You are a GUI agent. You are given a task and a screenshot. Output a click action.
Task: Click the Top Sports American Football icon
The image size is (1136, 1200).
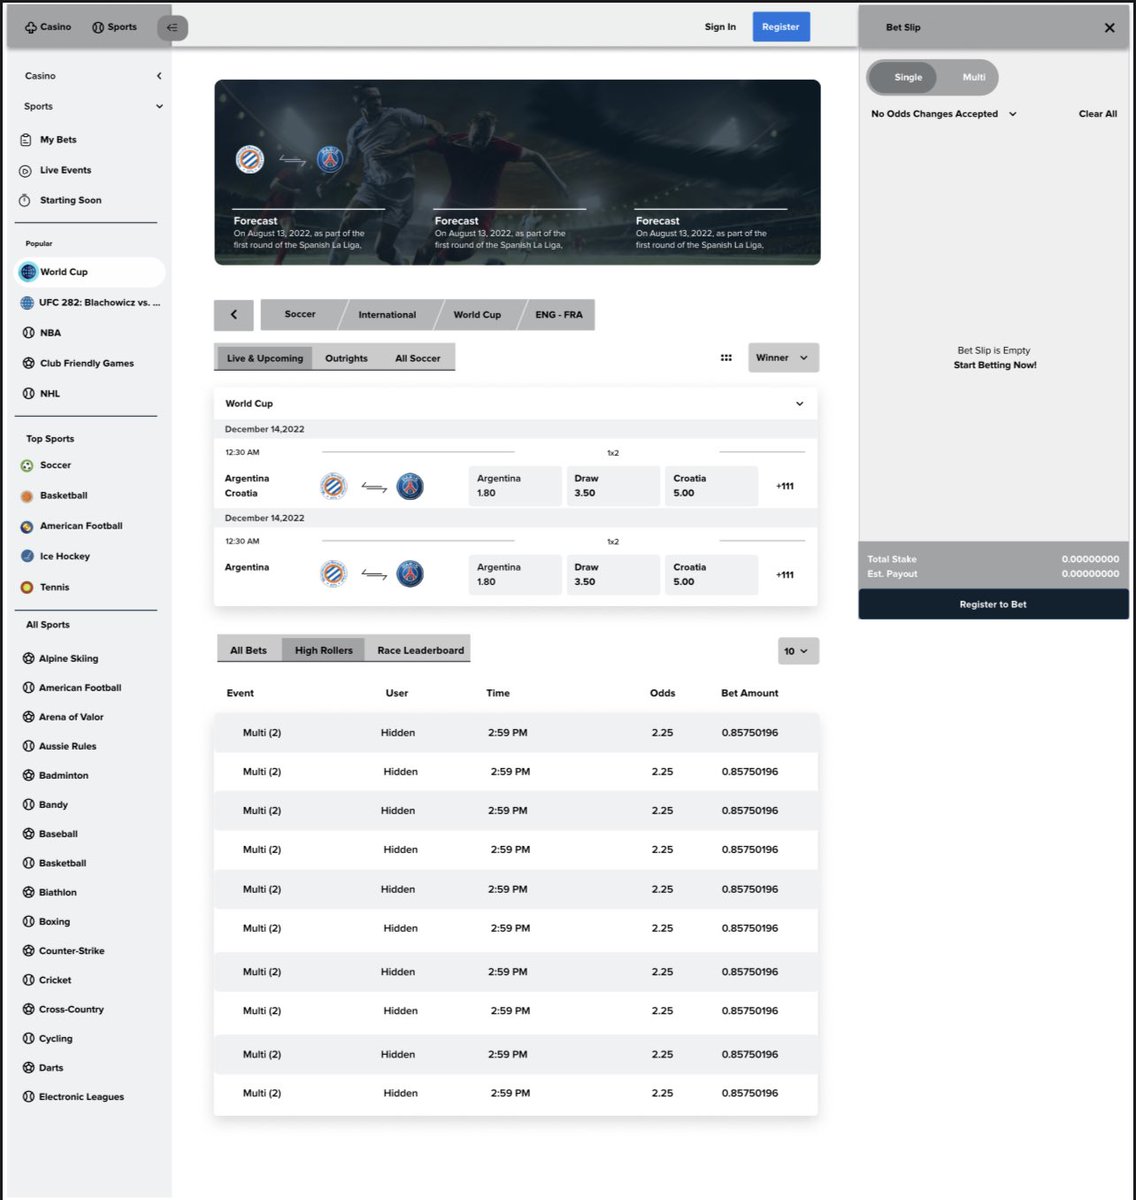pyautogui.click(x=27, y=526)
